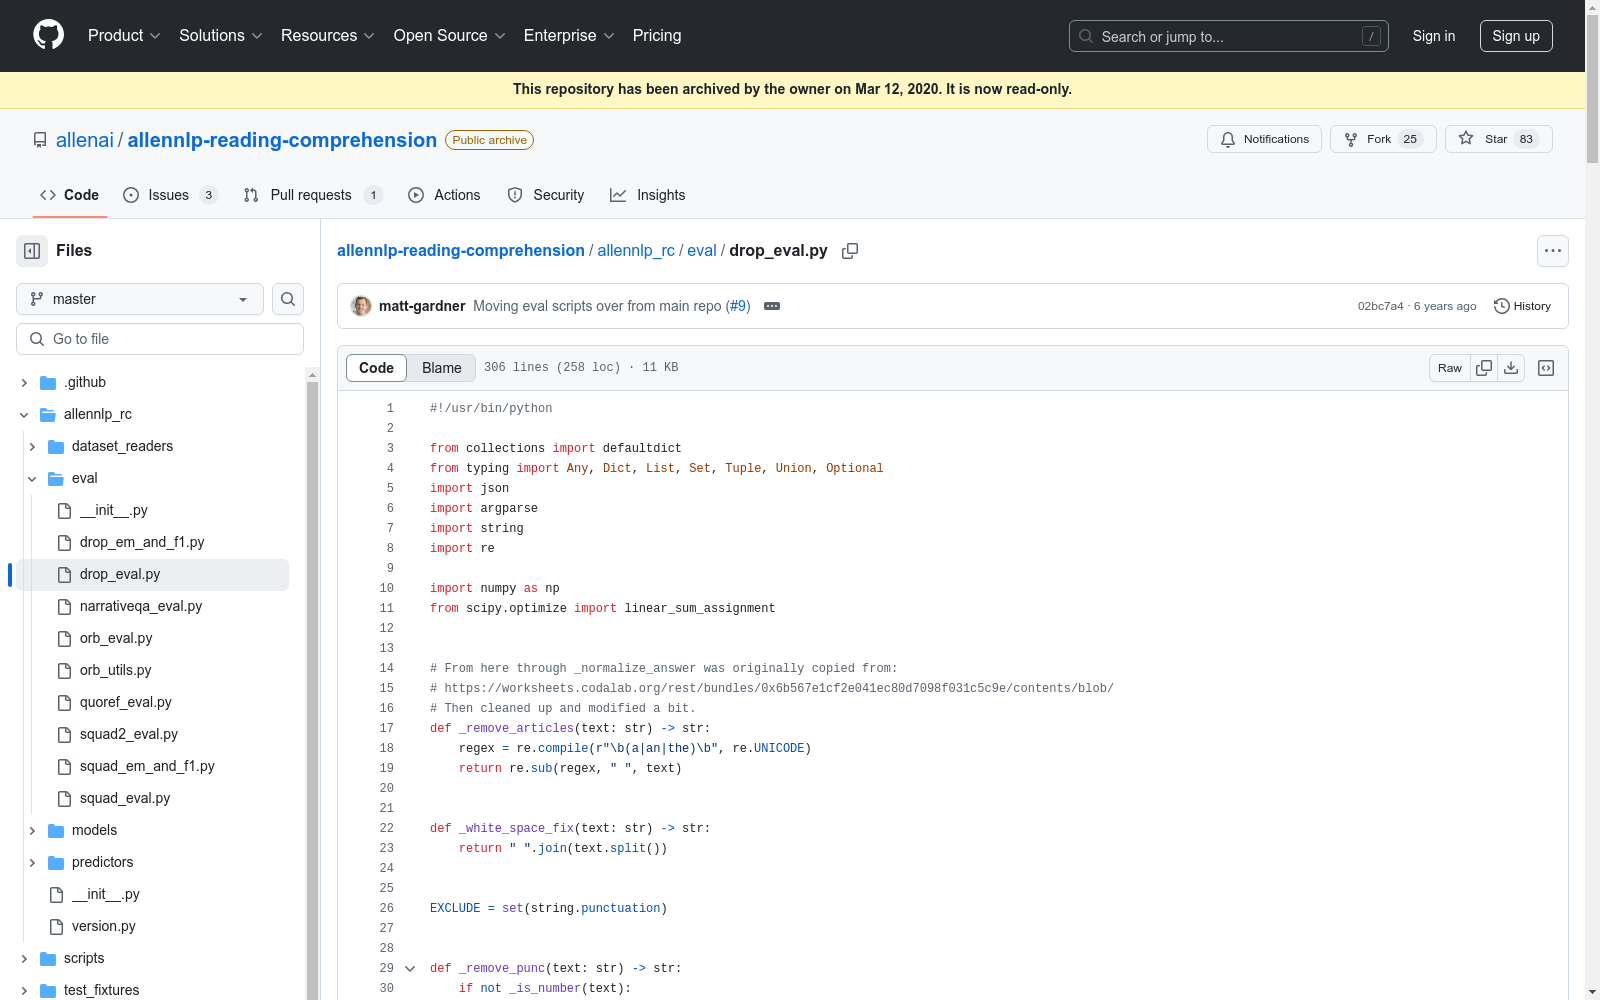1600x1000 pixels.
Task: Download the raw file icon
Action: click(x=1511, y=368)
